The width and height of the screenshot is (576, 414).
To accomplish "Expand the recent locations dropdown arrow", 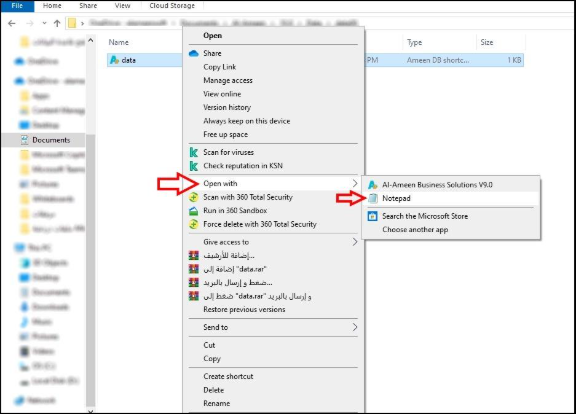I will [x=44, y=23].
